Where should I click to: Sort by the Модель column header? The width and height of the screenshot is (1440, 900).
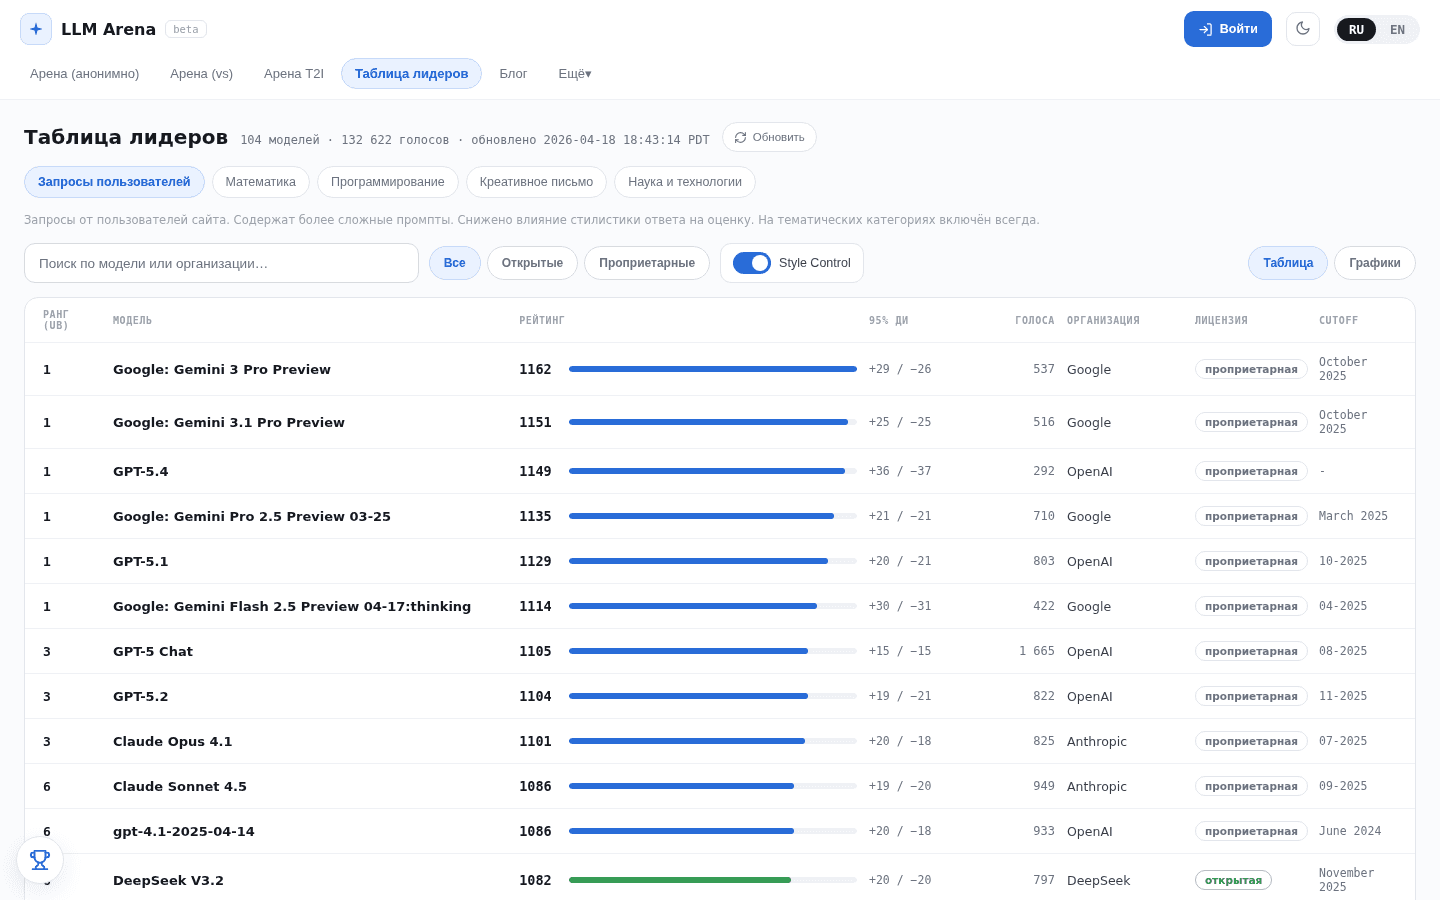tap(132, 321)
